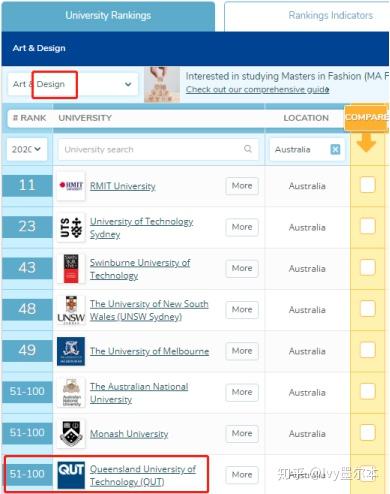Tick compare checkbox for University of Melbourne
390x494 pixels.
click(x=367, y=350)
